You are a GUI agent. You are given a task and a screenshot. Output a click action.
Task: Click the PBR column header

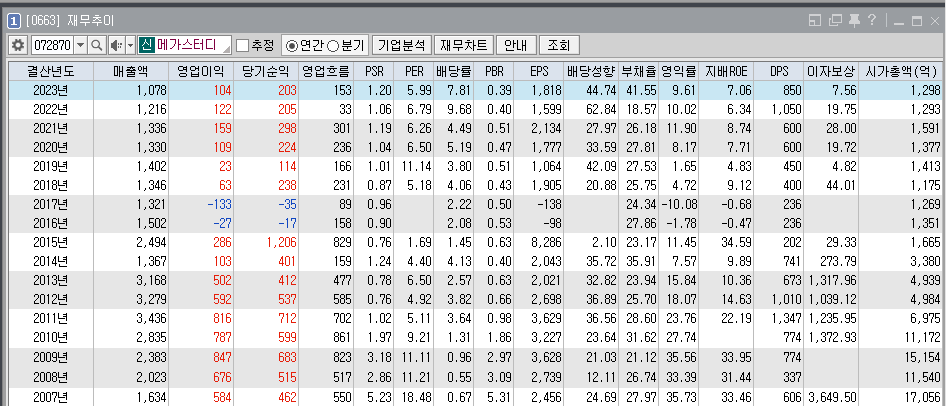click(494, 71)
